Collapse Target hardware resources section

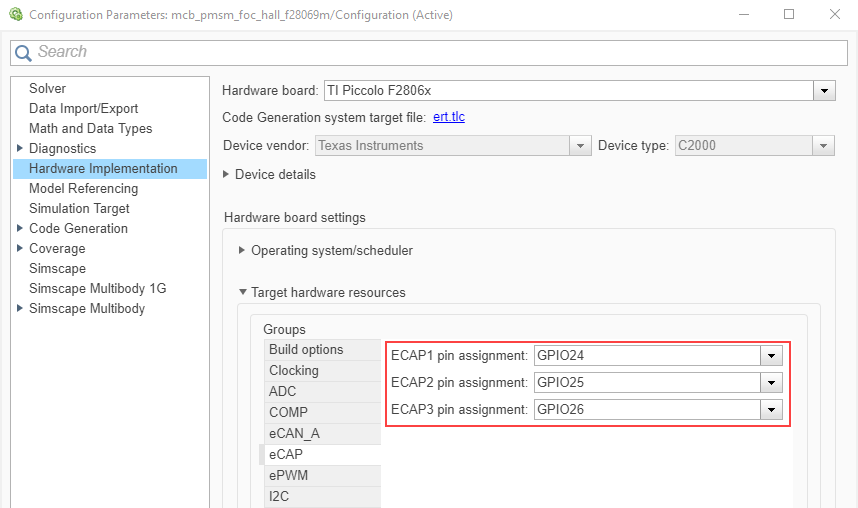[242, 292]
